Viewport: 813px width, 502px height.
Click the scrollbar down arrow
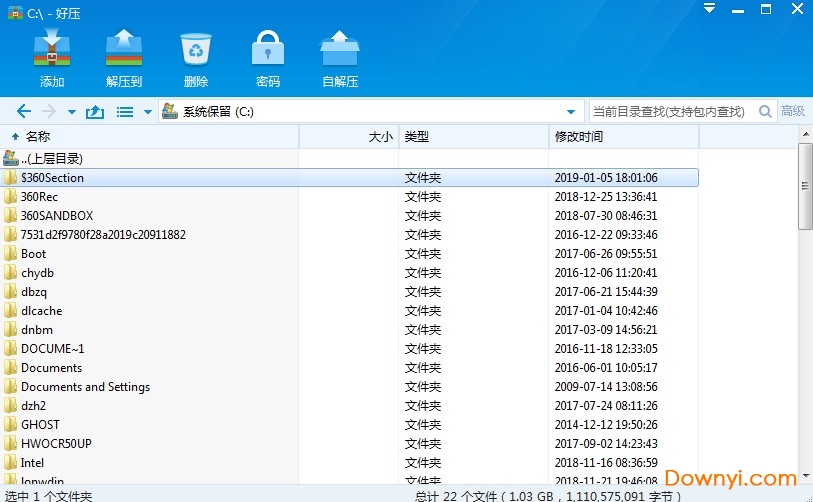click(x=805, y=476)
